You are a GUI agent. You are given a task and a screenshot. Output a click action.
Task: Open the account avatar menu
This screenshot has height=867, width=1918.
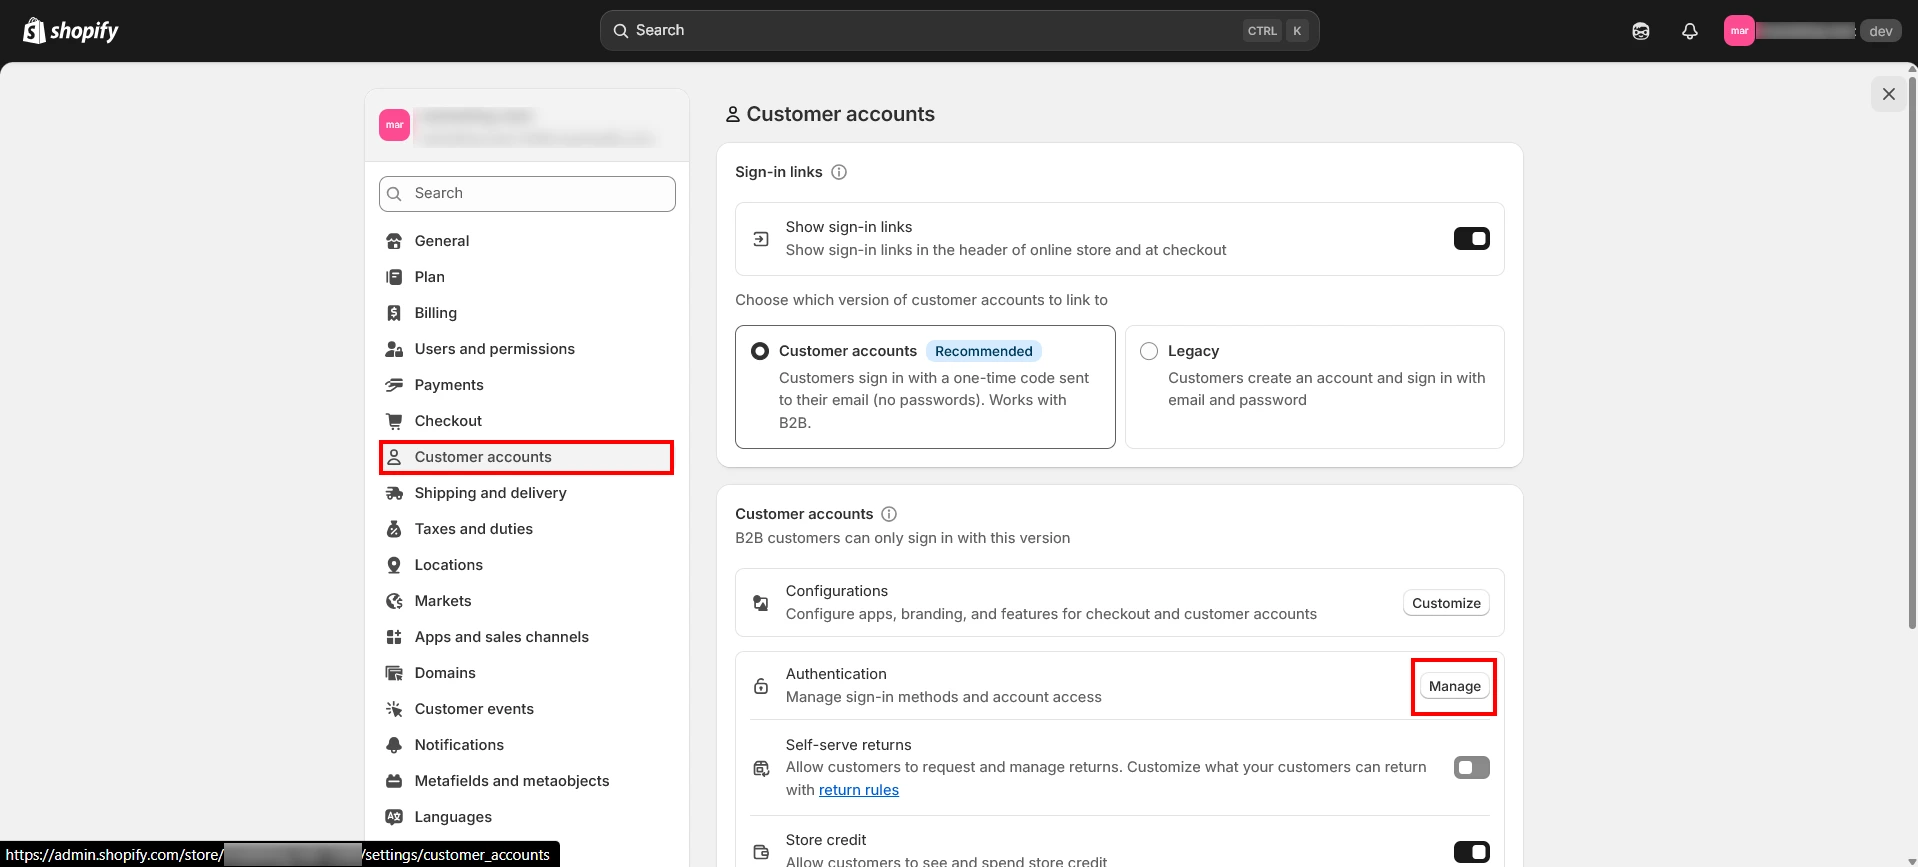[1739, 31]
